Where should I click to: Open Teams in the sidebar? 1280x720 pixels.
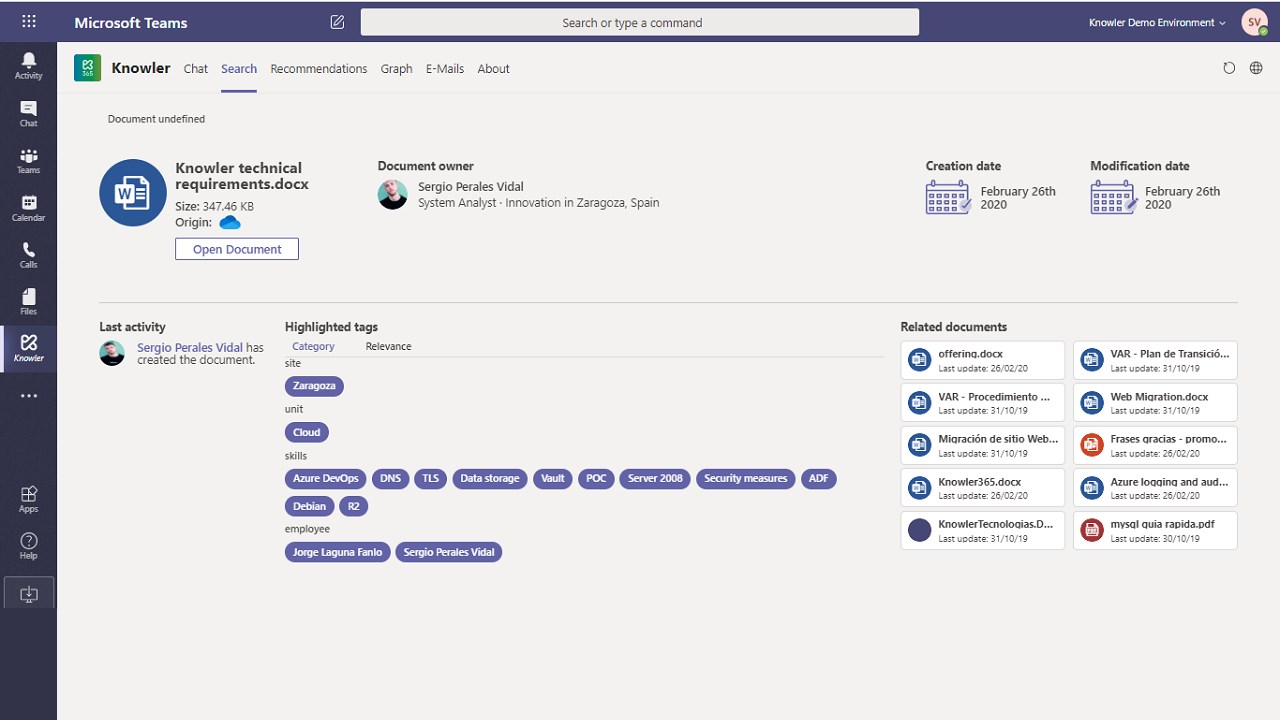[x=28, y=161]
